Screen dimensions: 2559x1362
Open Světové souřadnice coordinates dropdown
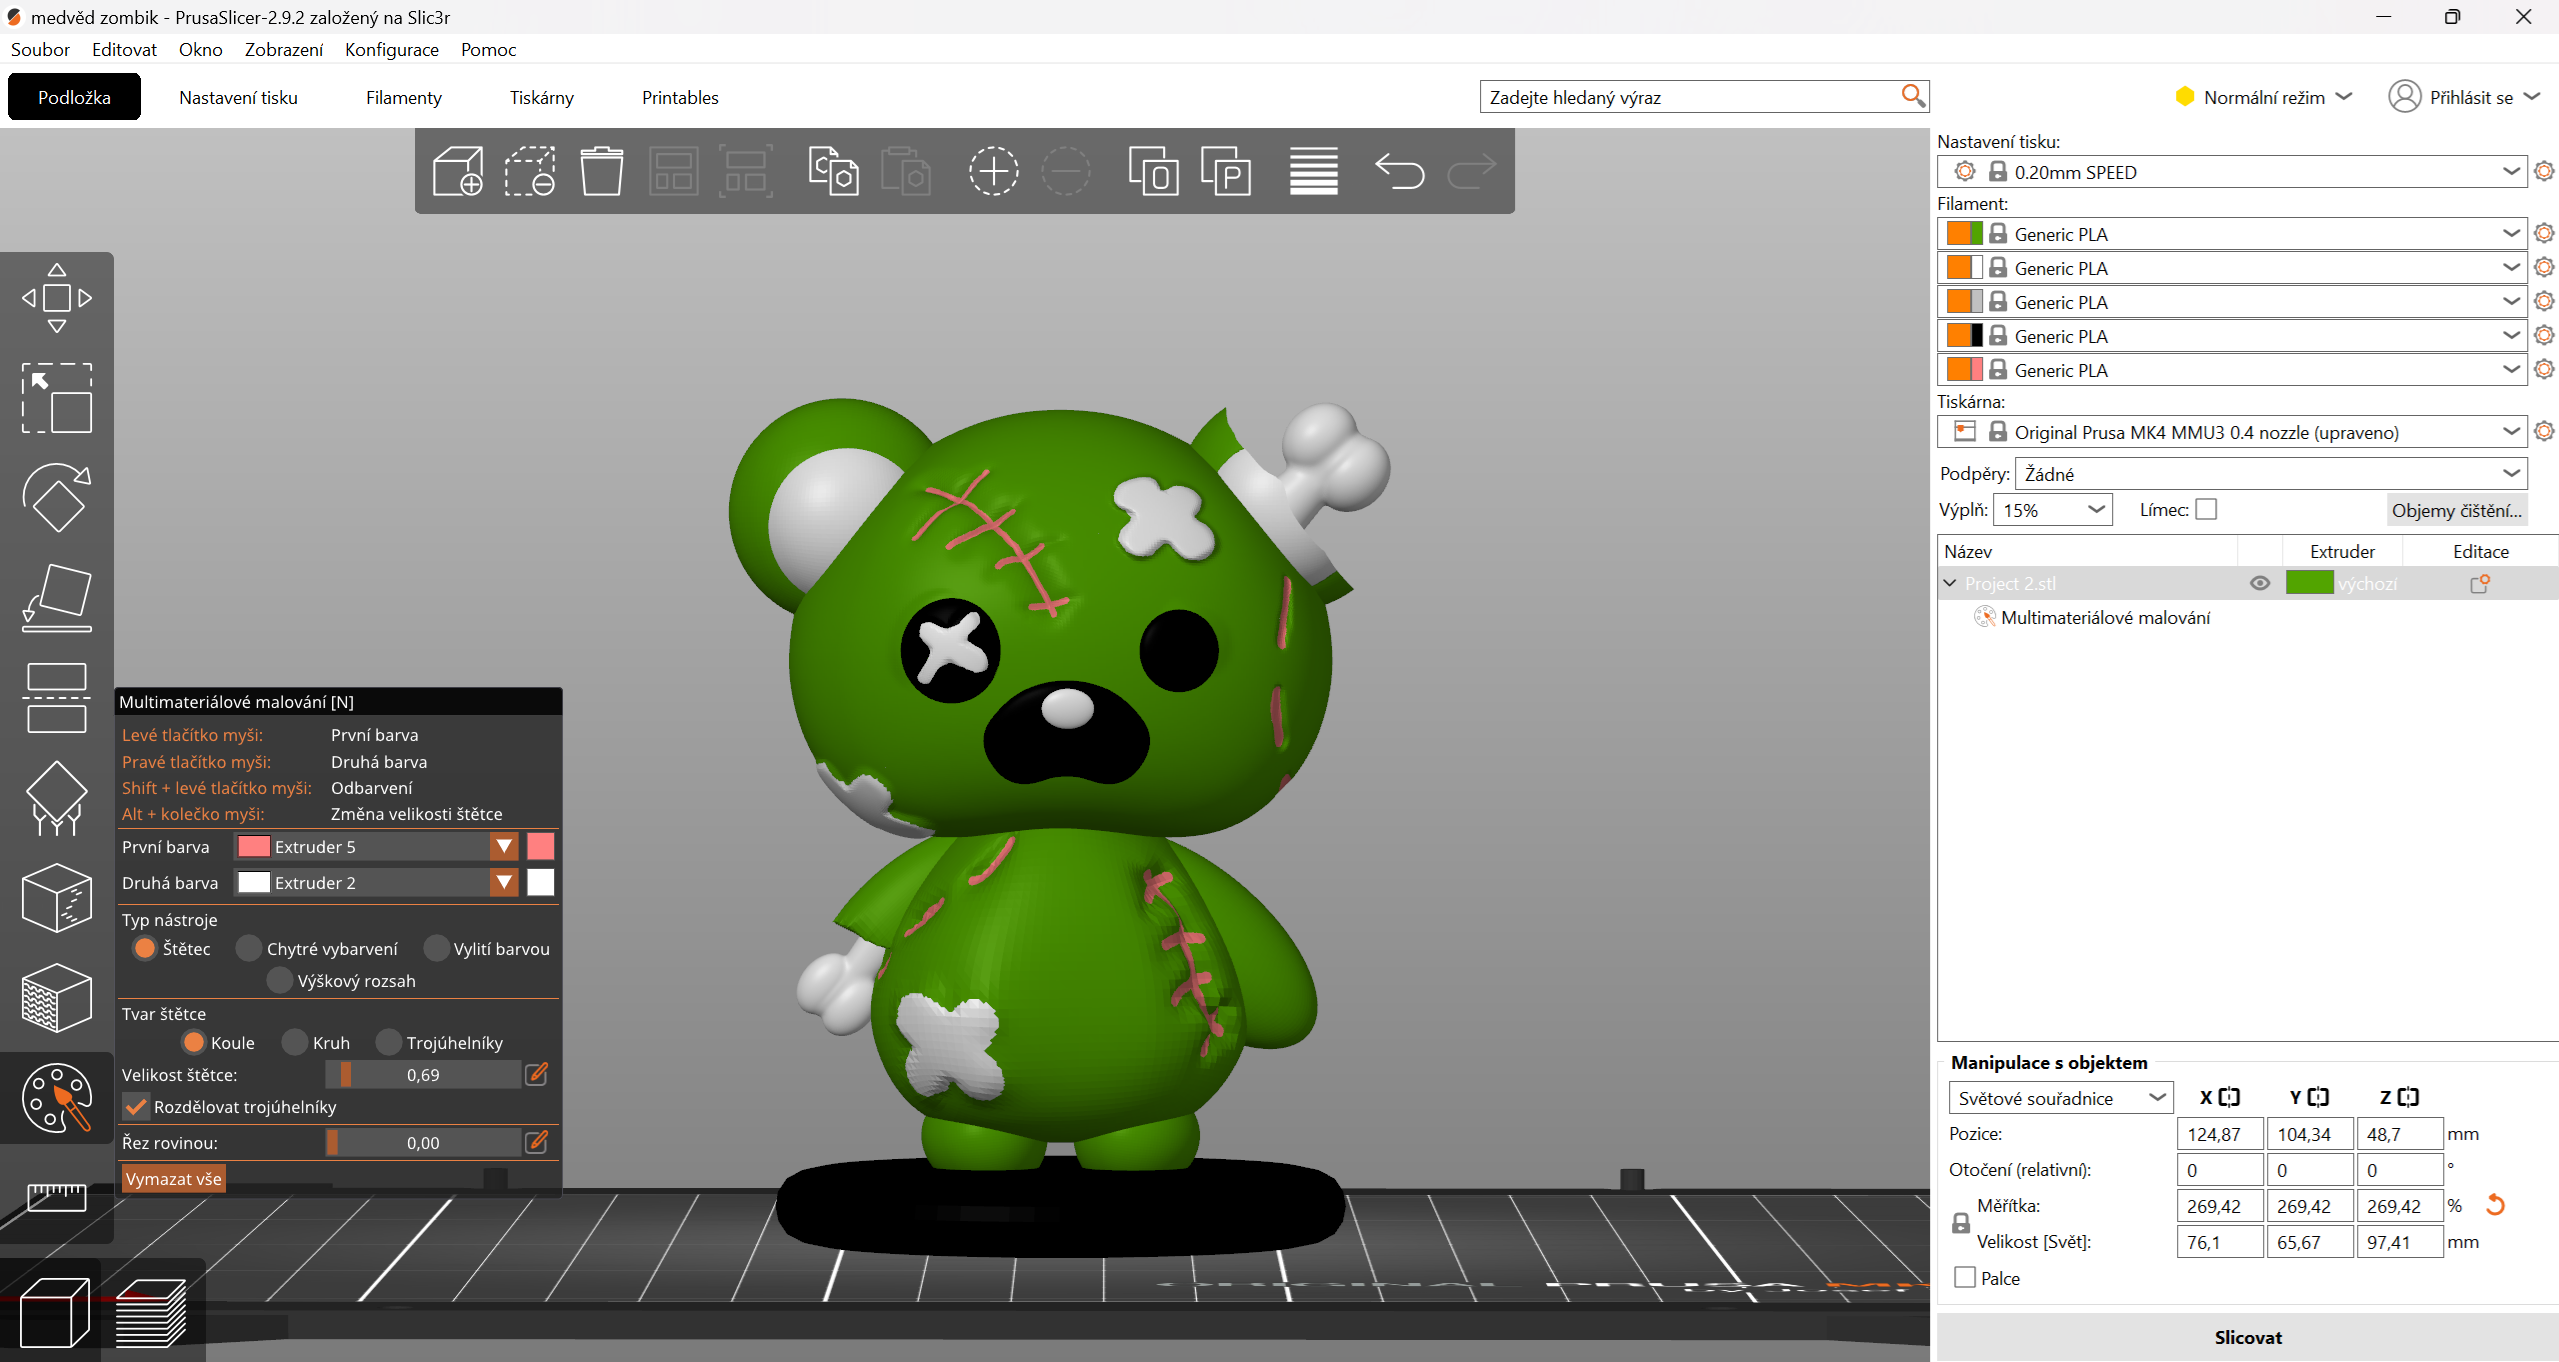(2060, 1098)
